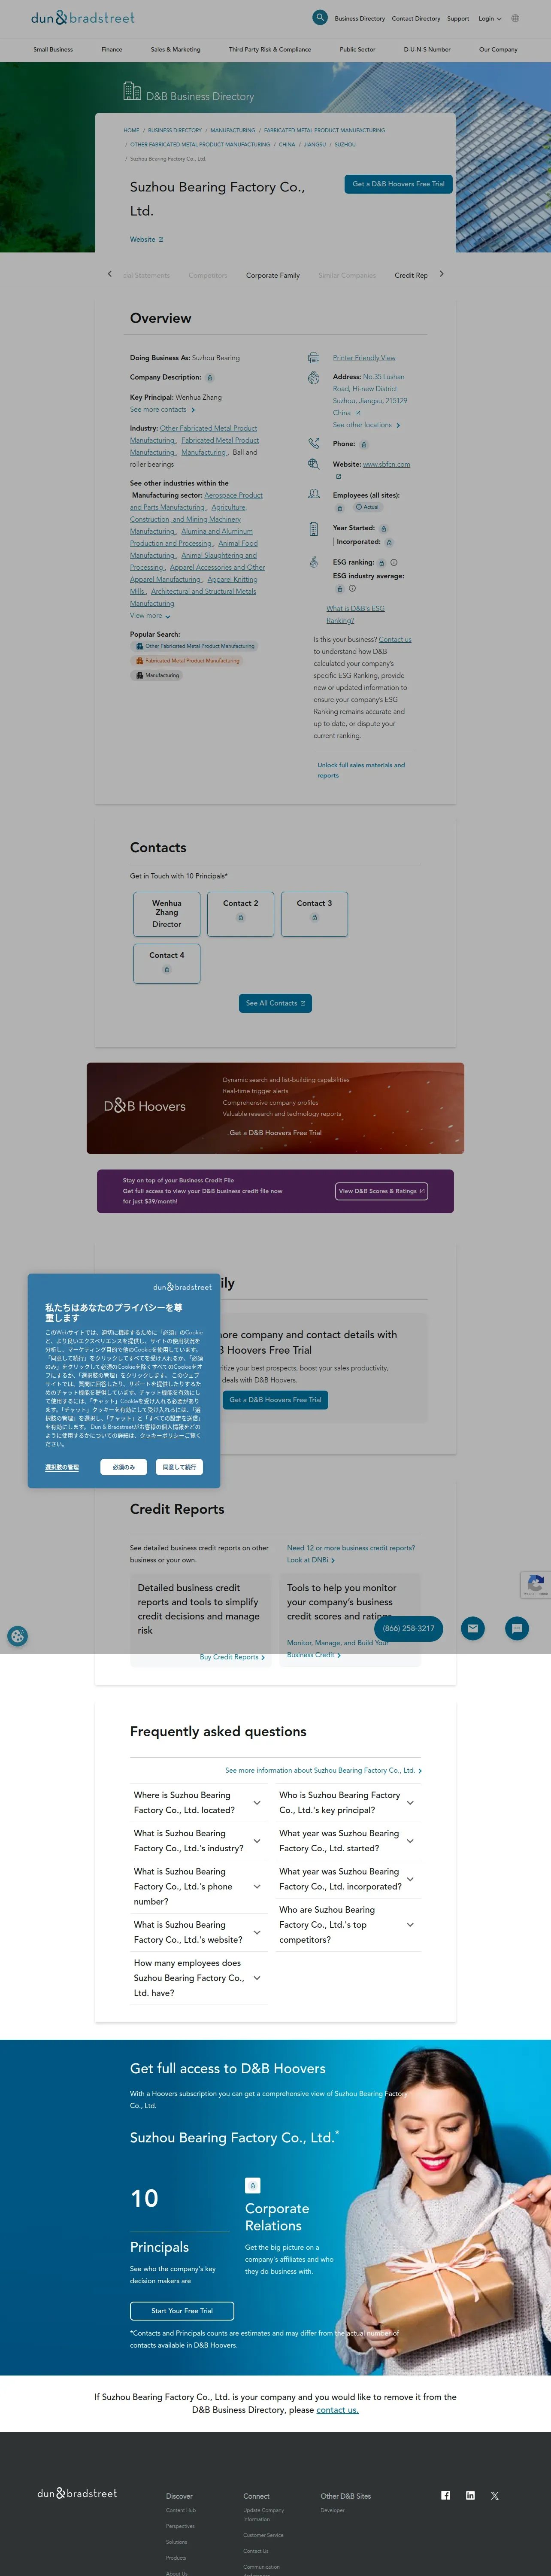Click the Contact 4 lock icon
The image size is (551, 2576).
pyautogui.click(x=166, y=969)
